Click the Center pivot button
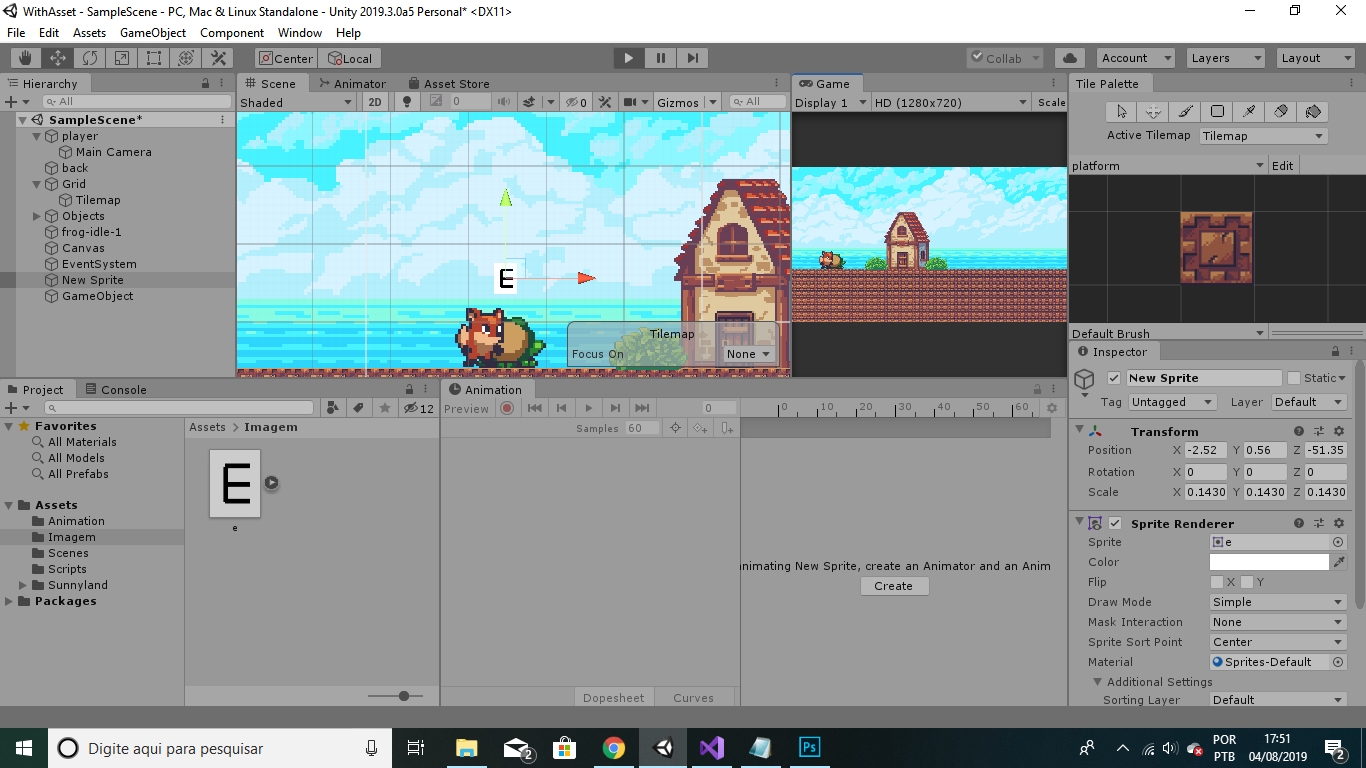The height and width of the screenshot is (768, 1366). [286, 58]
